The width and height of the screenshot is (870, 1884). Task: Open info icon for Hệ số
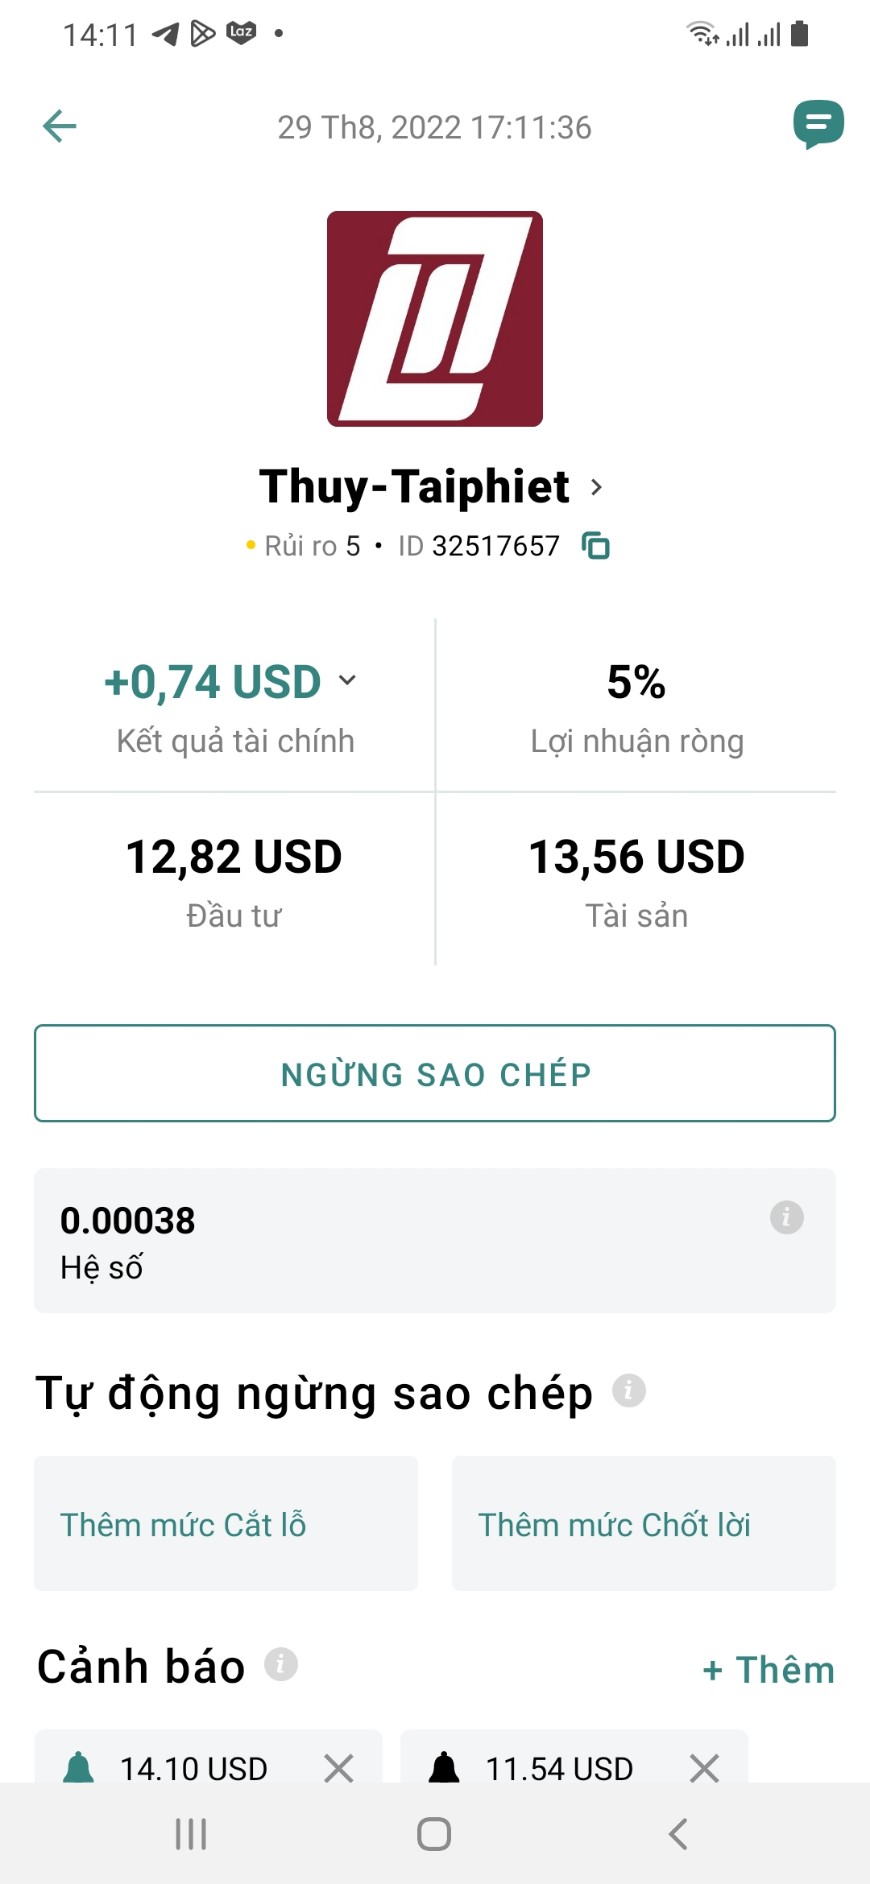[x=786, y=1217]
